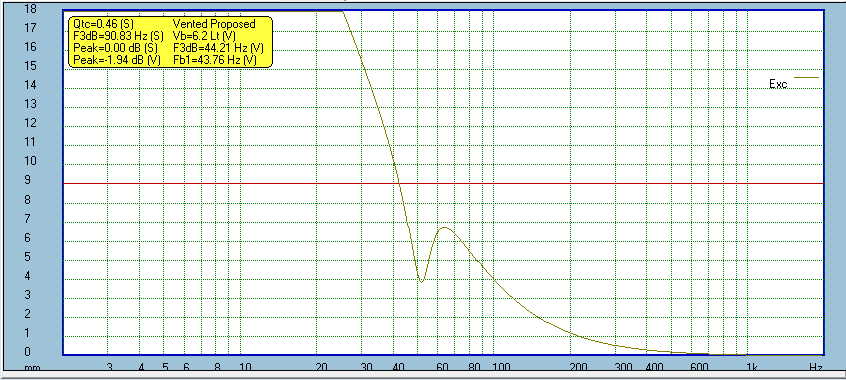This screenshot has width=846, height=380.
Task: Click the 400 frequency axis label
Action: (x=654, y=368)
